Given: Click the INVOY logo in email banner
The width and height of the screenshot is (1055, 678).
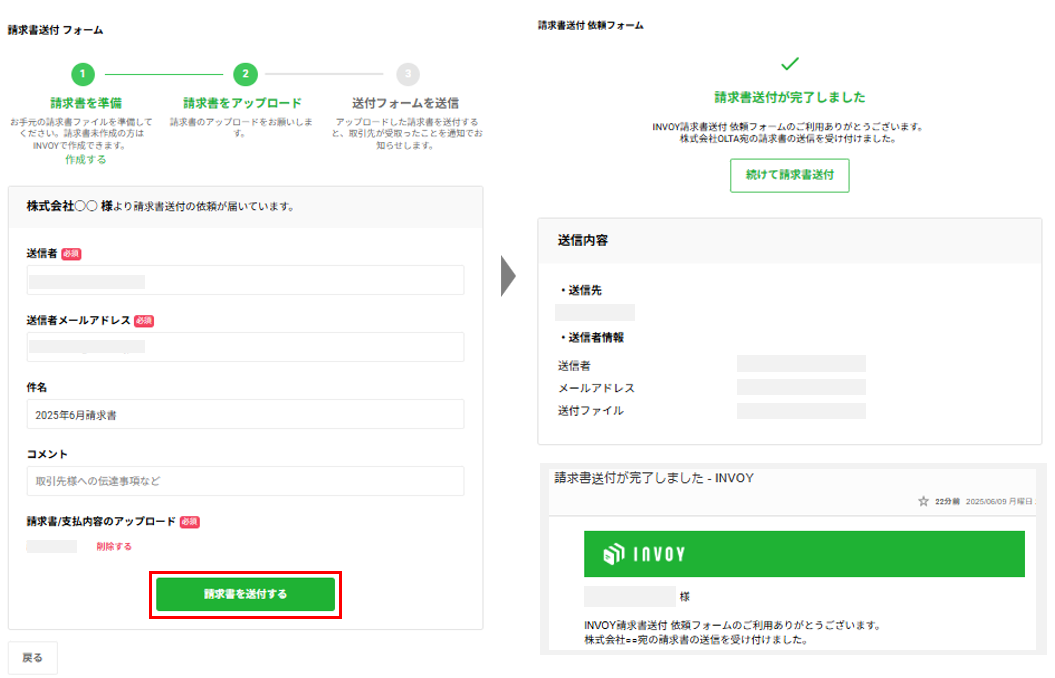Looking at the screenshot, I should point(644,554).
